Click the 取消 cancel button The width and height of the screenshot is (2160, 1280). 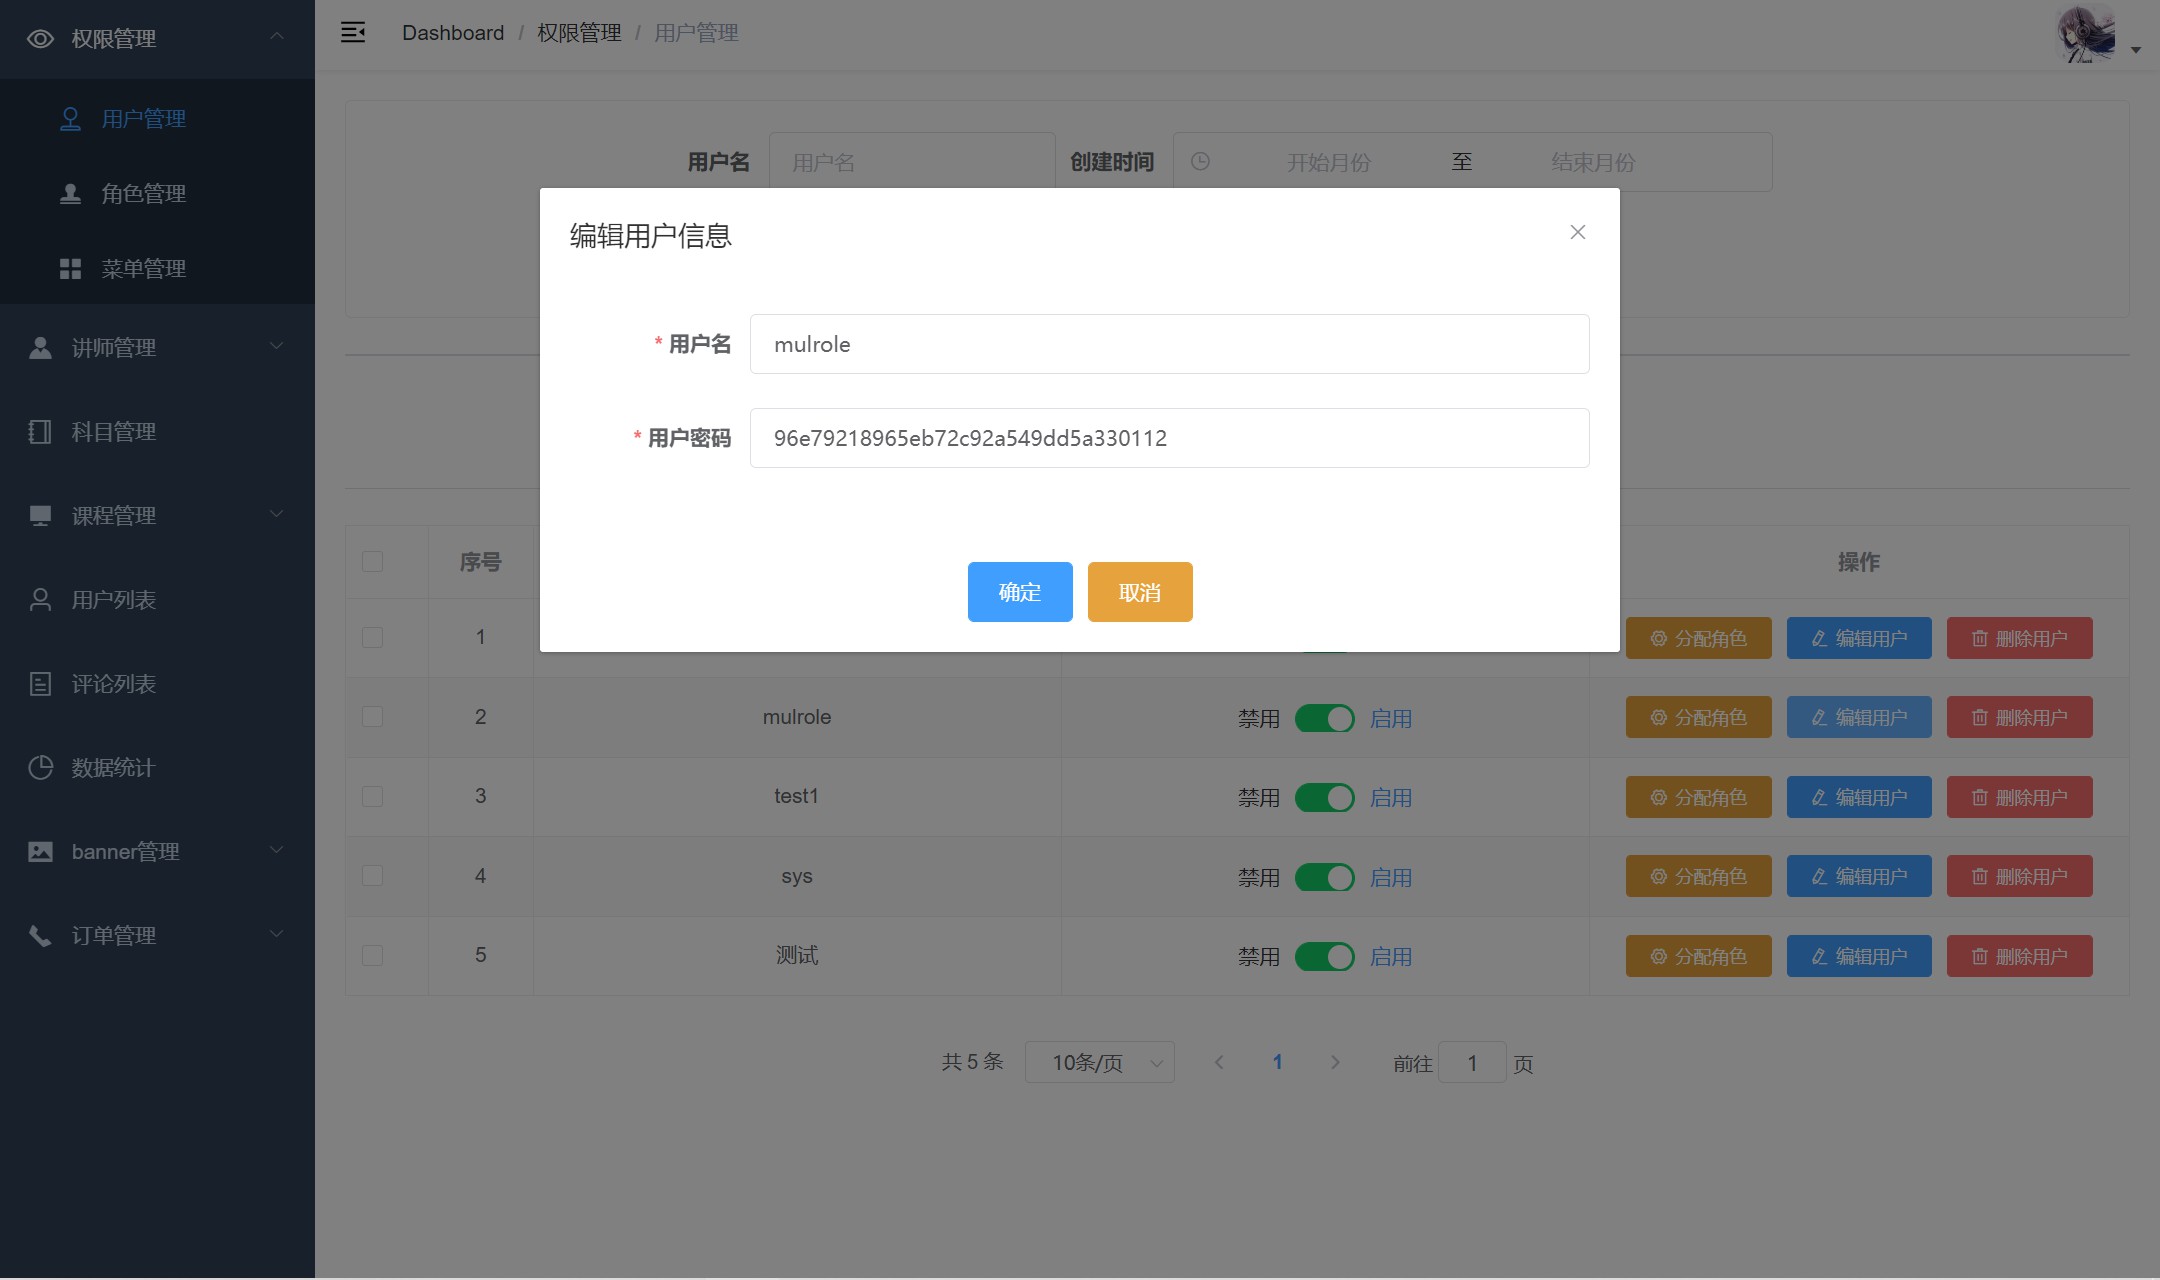point(1140,592)
